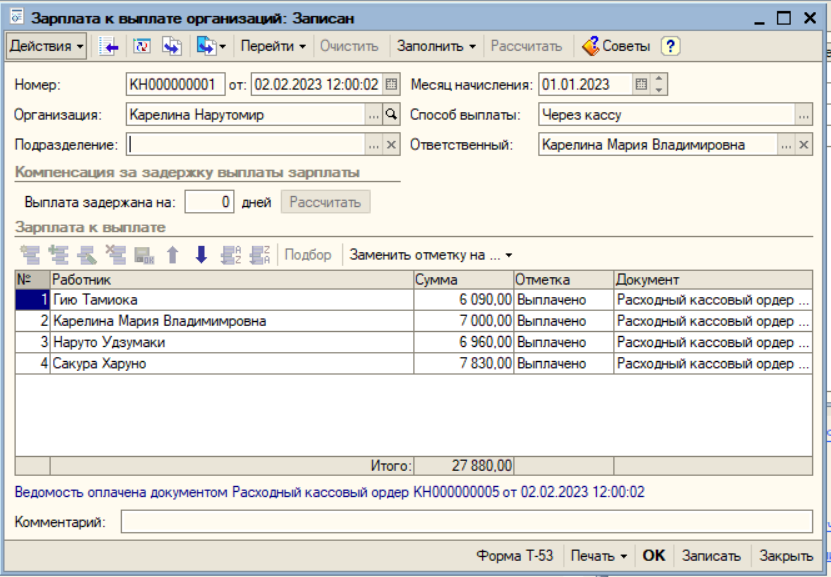Decrease month with Месяц начисления down arrow
Image resolution: width=831 pixels, height=577 pixels.
[x=659, y=90]
